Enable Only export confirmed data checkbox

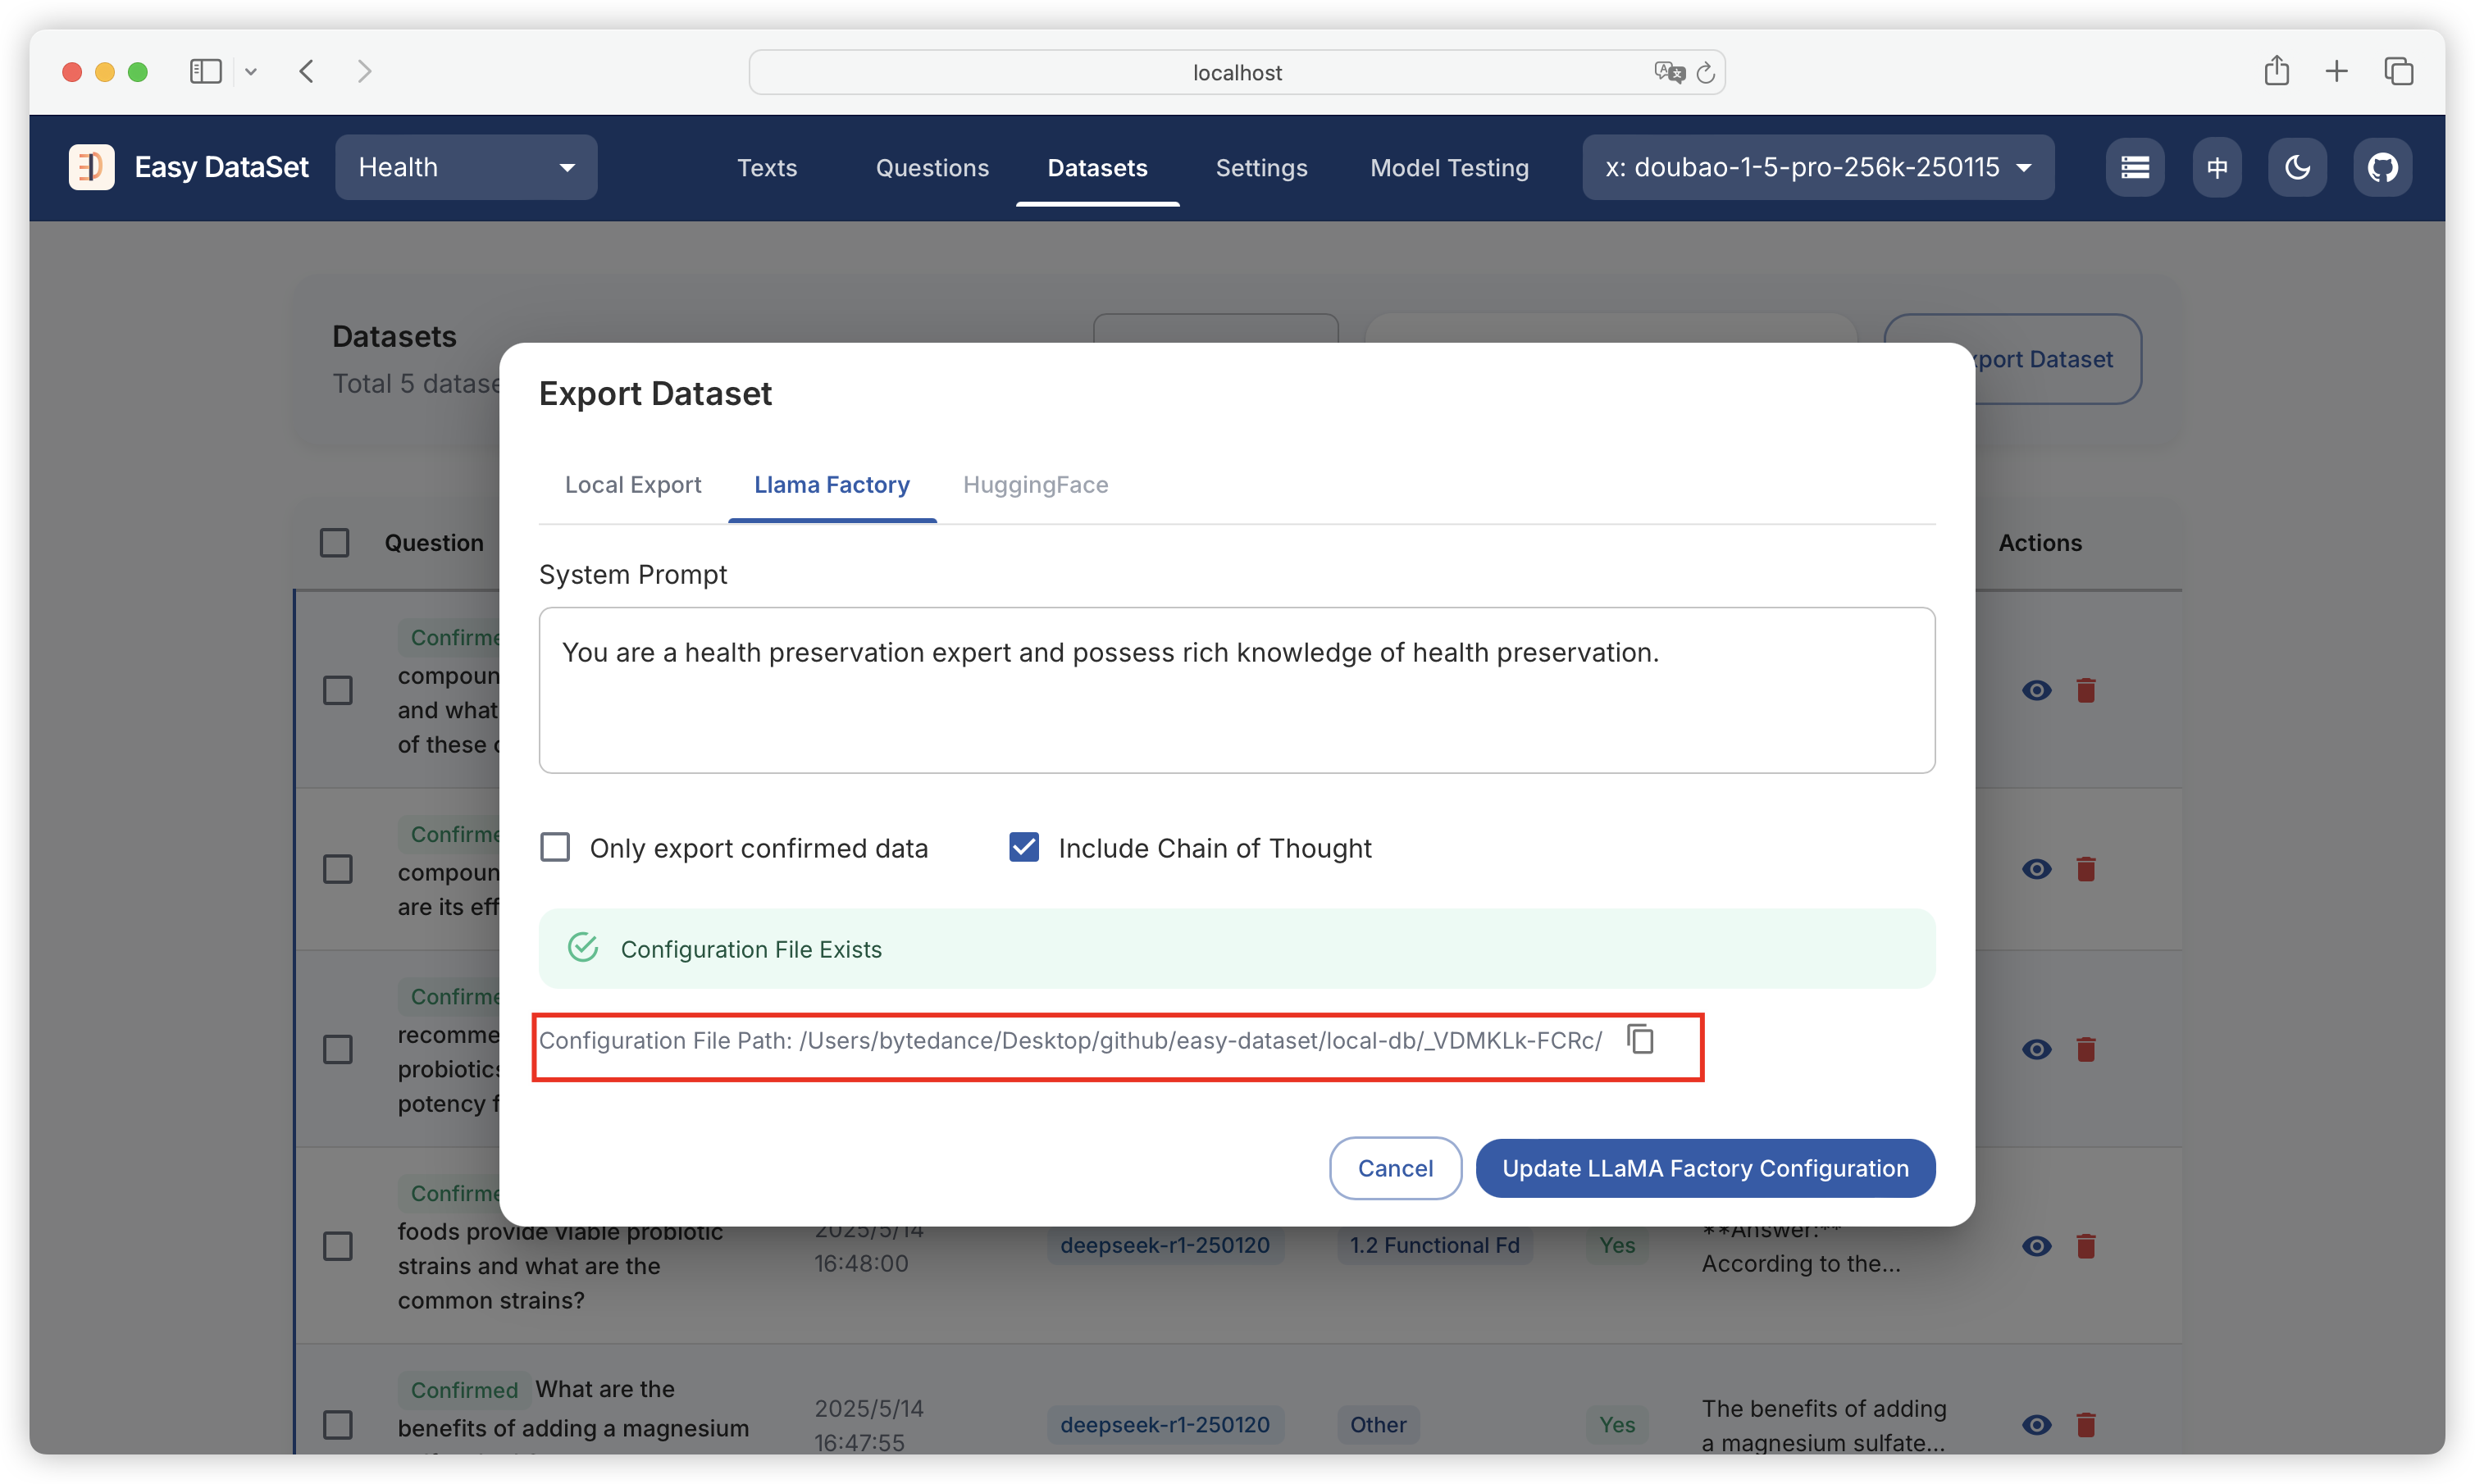point(555,847)
